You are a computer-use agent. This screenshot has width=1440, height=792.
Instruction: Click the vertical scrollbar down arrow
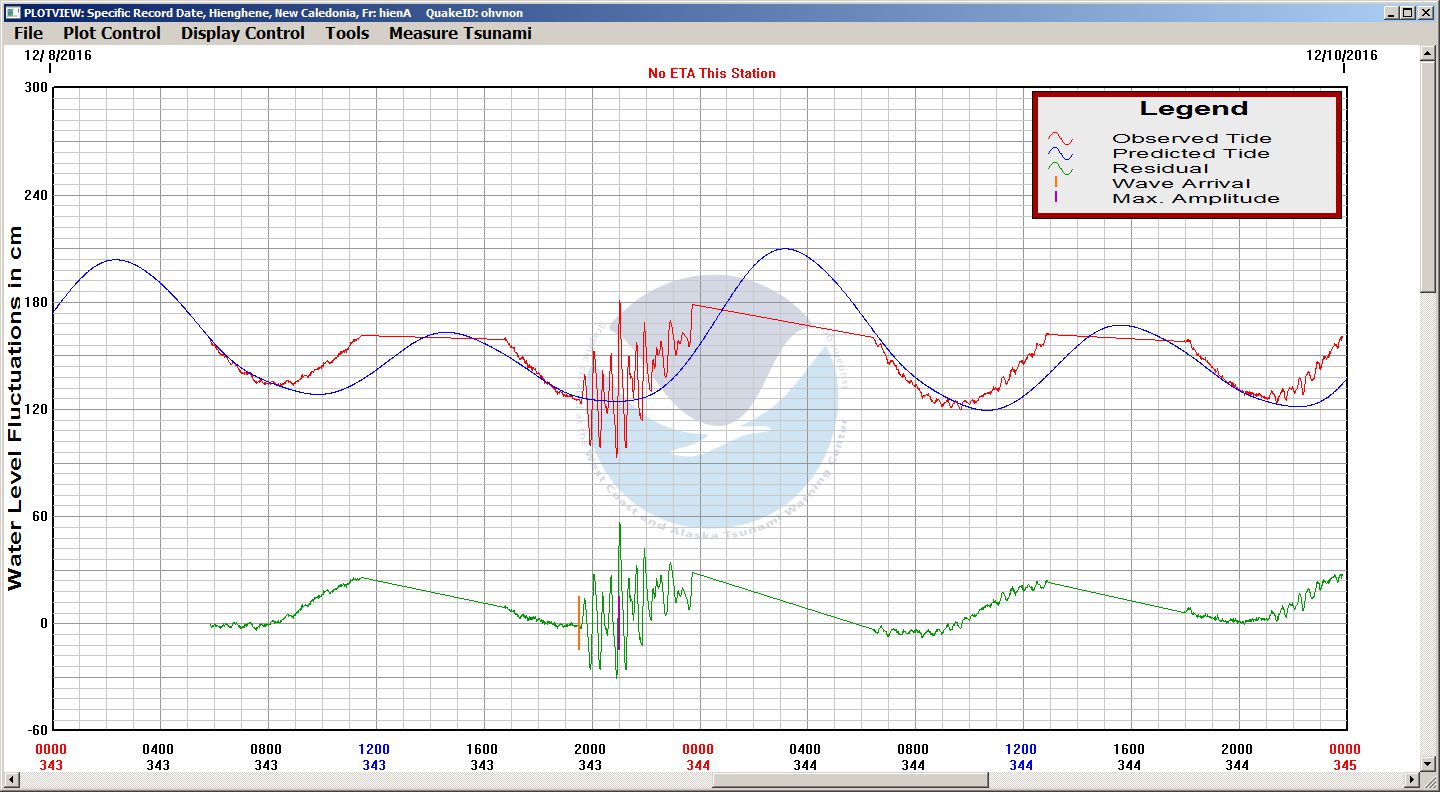(1428, 765)
